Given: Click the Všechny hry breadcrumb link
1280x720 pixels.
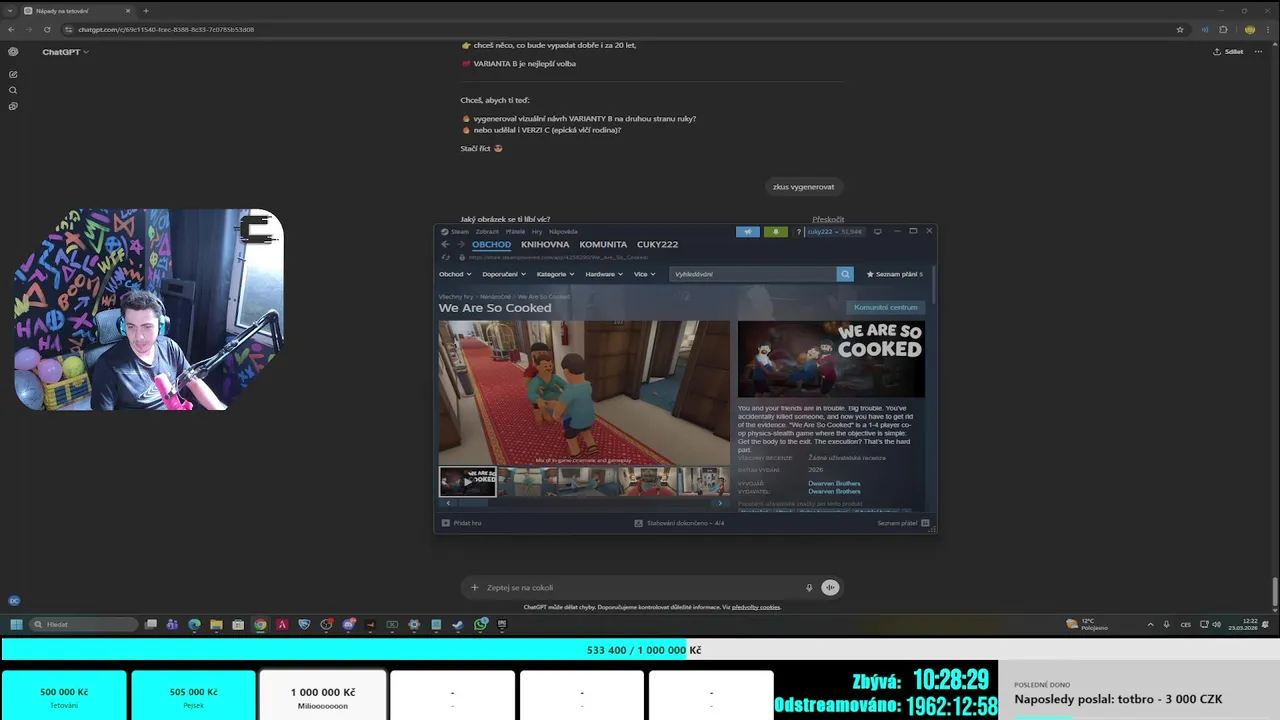Looking at the screenshot, I should [457, 296].
